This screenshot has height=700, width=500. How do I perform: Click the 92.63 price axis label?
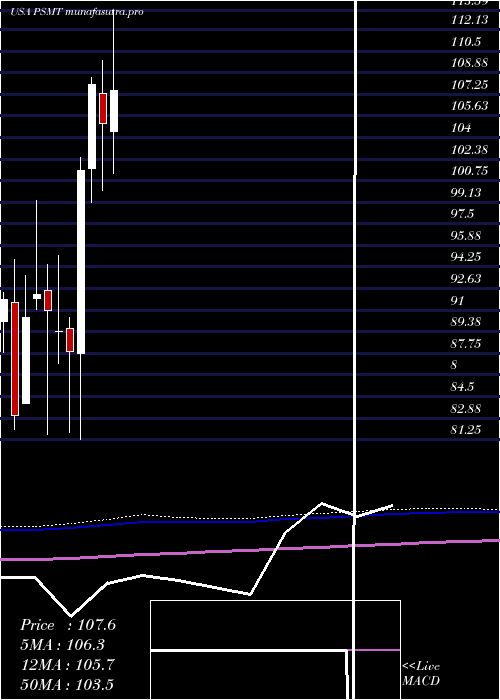point(466,279)
